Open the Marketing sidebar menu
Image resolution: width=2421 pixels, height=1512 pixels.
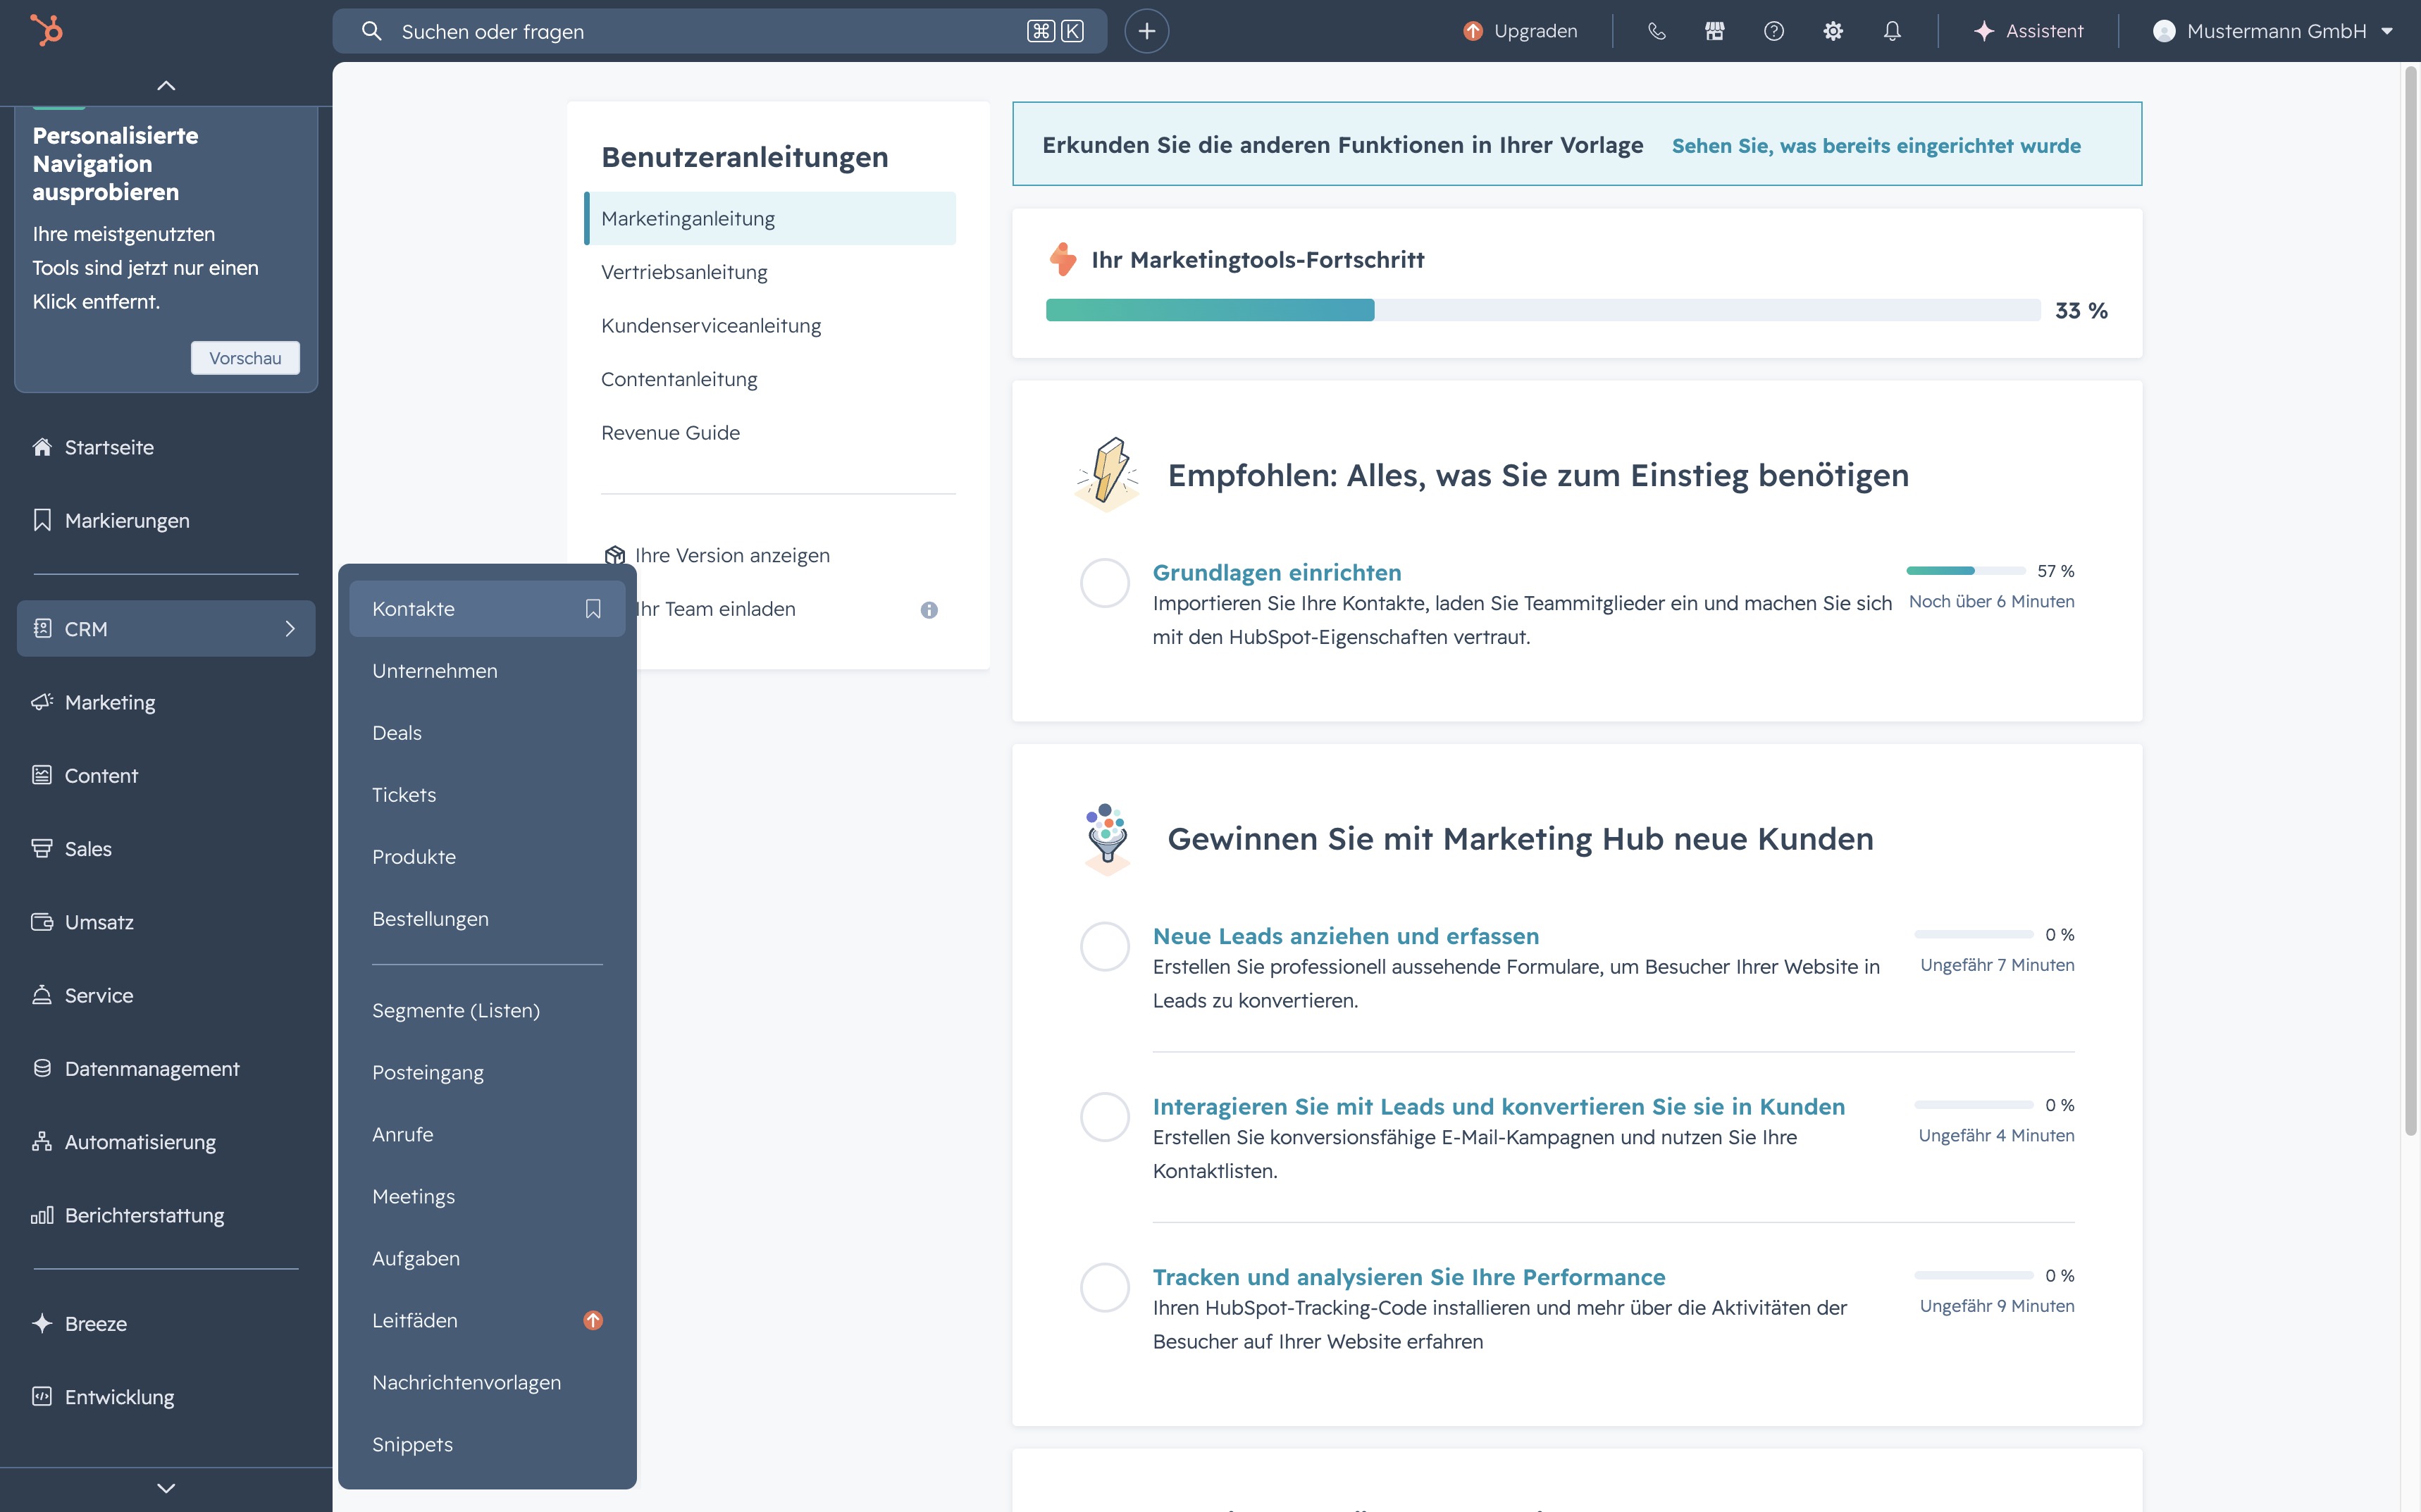(x=166, y=702)
